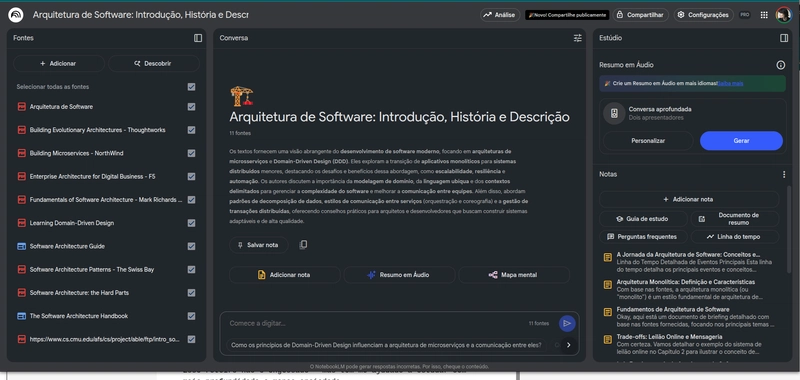The image size is (800, 380).
Task: Click the Resumo em Áudio info icon
Action: (x=781, y=65)
